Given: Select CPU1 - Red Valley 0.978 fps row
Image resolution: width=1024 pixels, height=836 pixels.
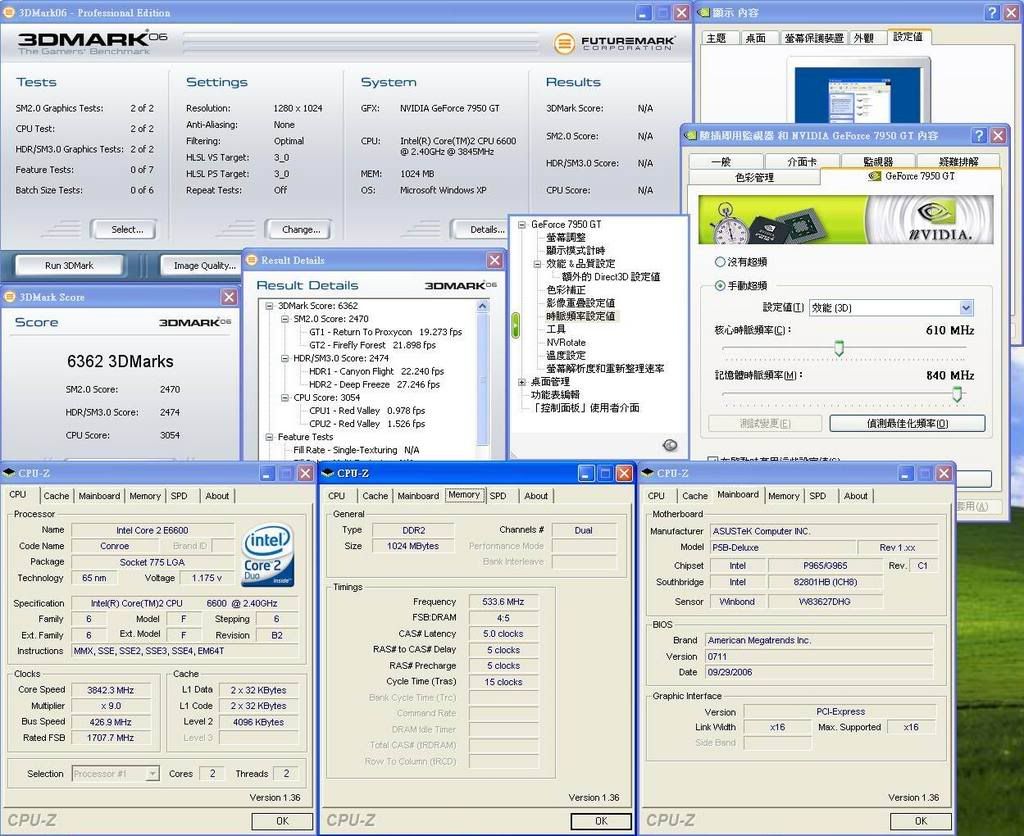Looking at the screenshot, I should pyautogui.click(x=367, y=411).
